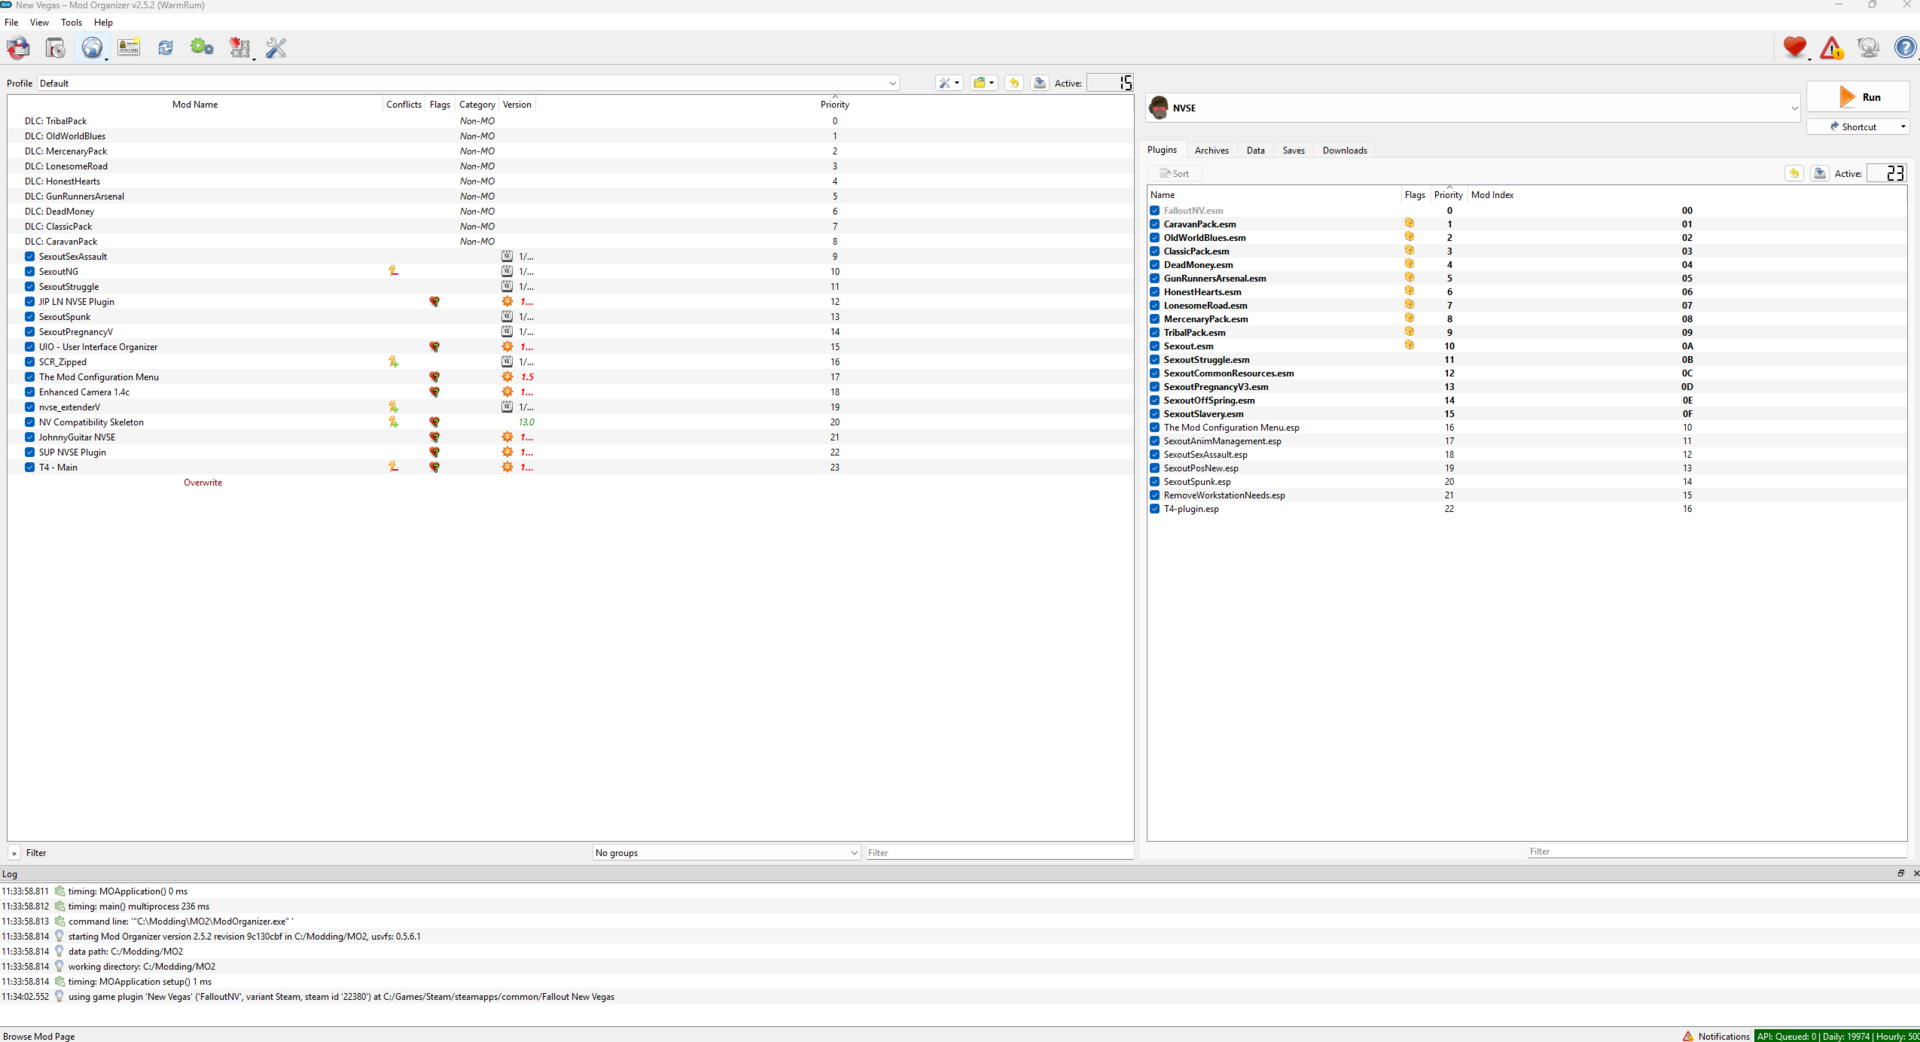Disable the T4-plugin.esp plugin checkbox
This screenshot has width=1920, height=1042.
1155,509
